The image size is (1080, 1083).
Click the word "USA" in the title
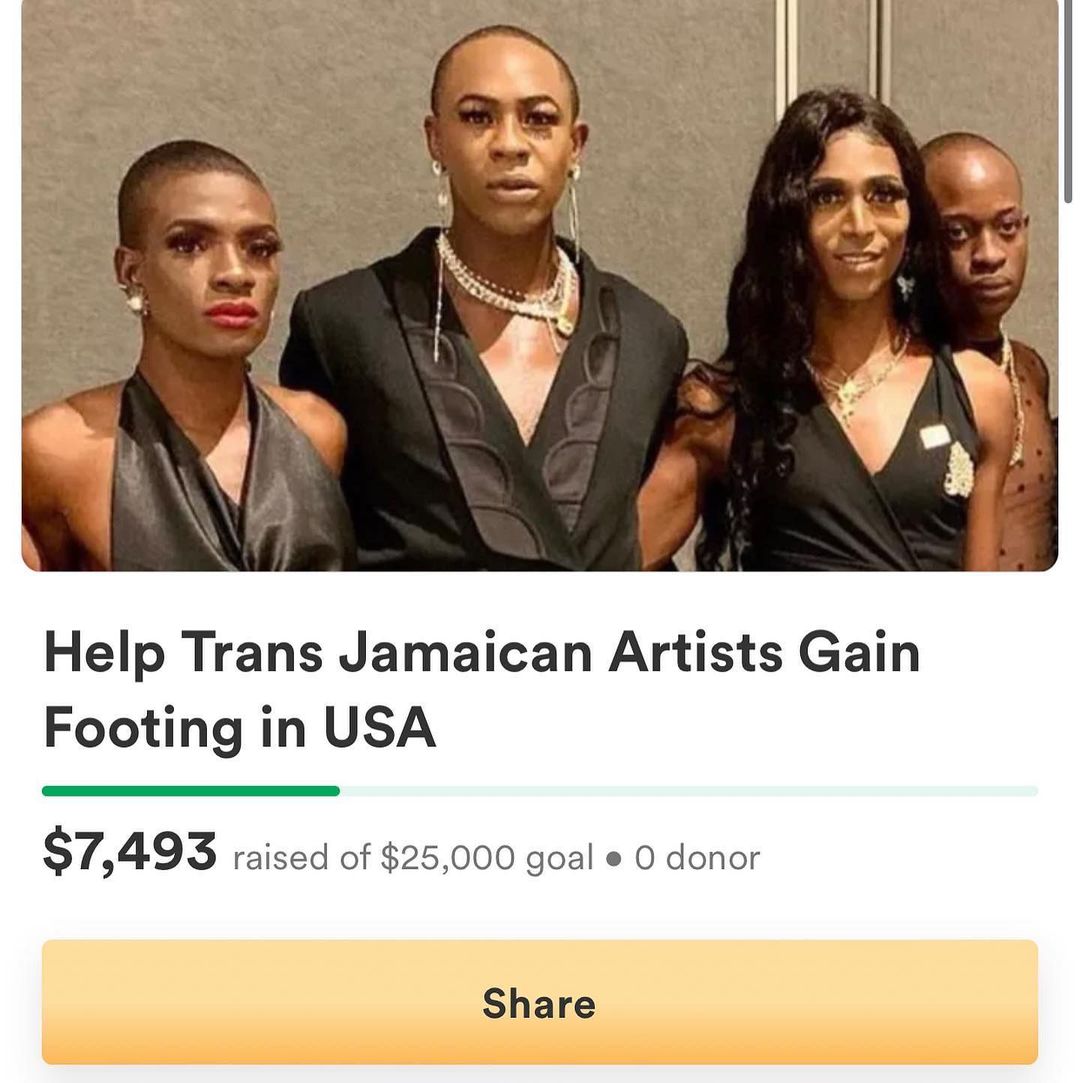click(380, 727)
